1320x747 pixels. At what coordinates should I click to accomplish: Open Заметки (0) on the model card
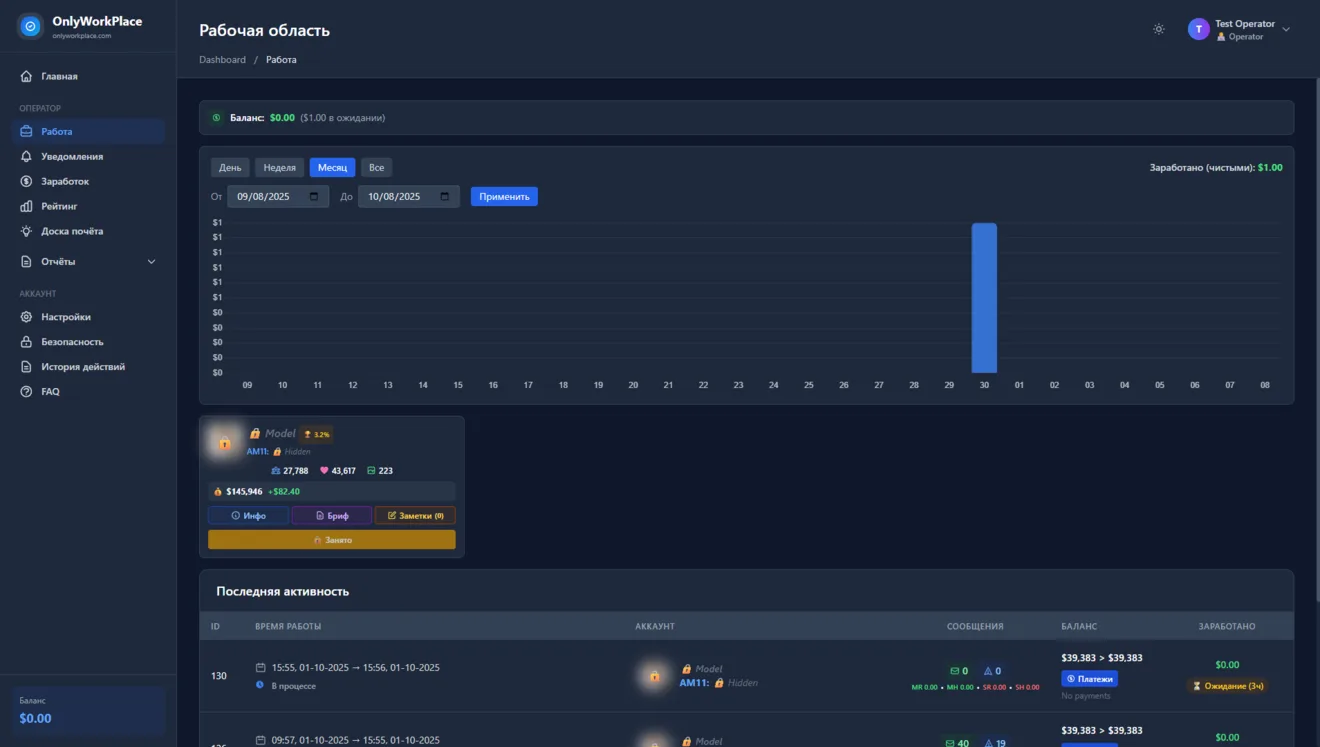[415, 516]
